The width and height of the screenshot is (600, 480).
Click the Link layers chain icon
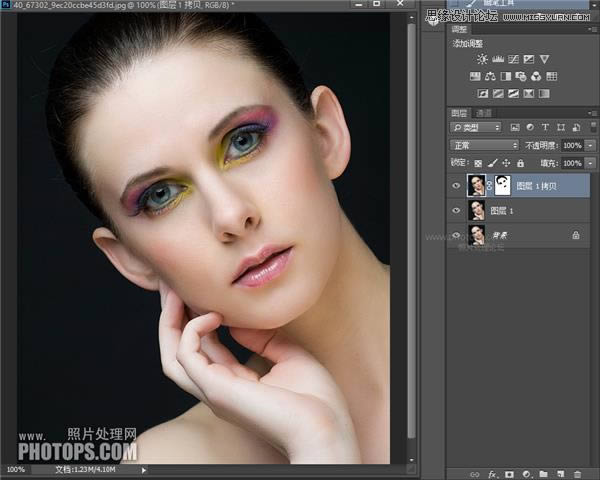(476, 473)
